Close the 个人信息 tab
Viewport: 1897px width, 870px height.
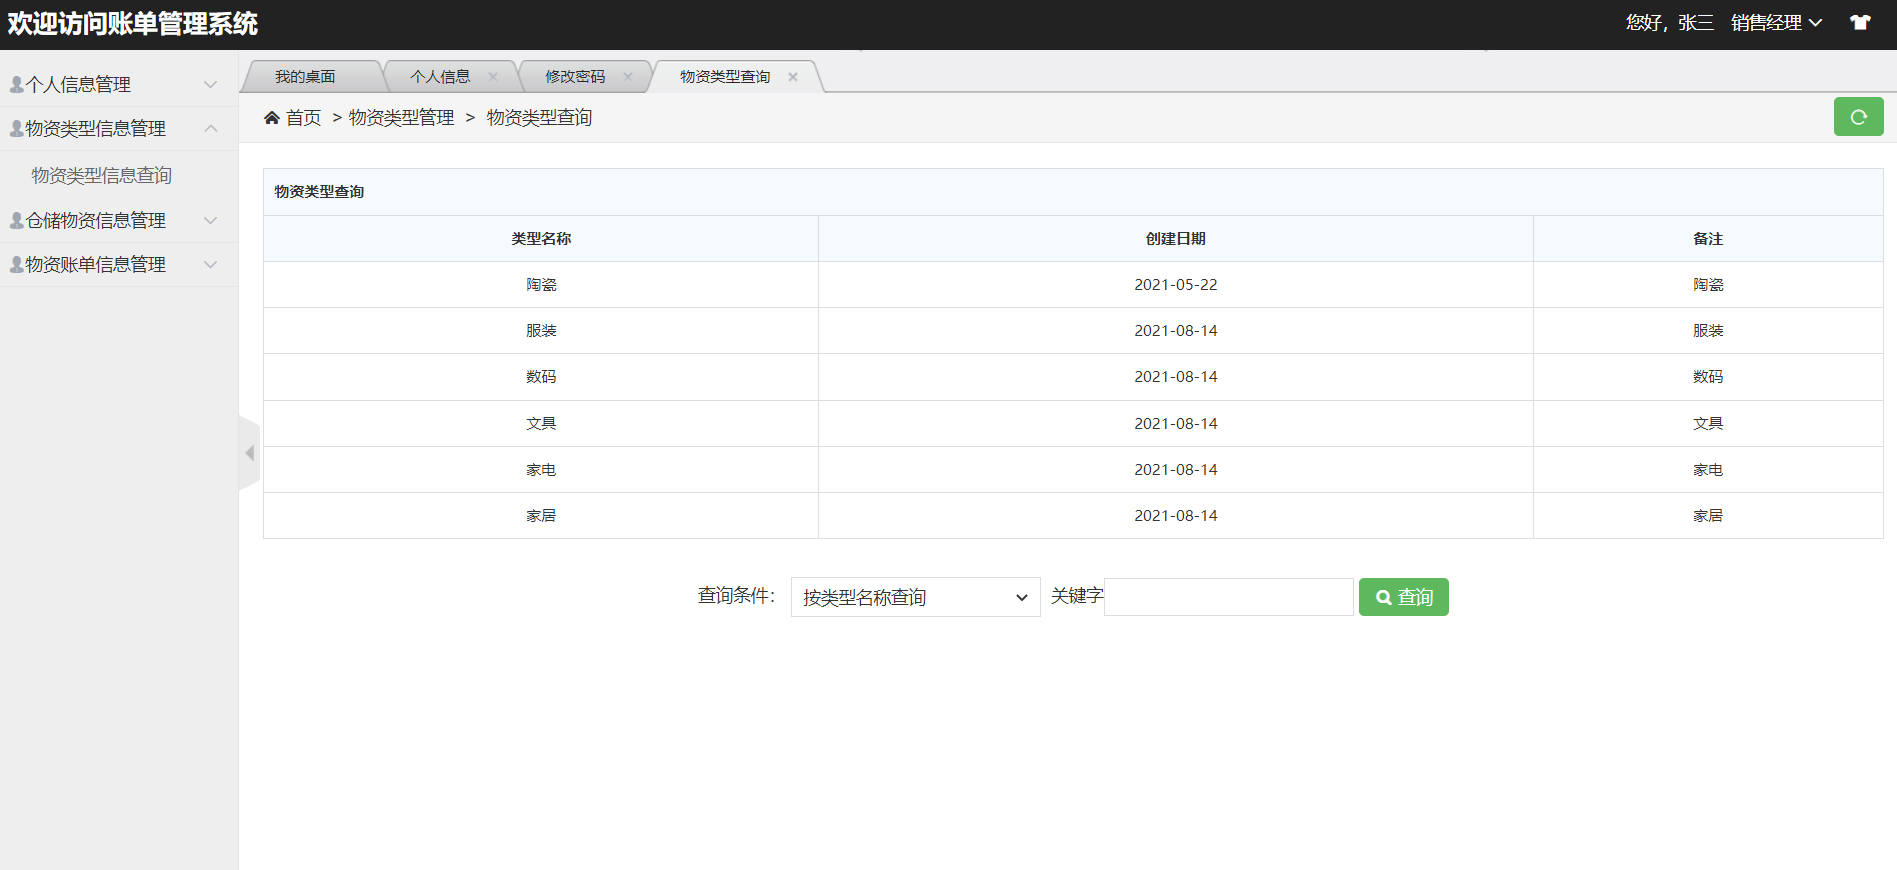point(493,77)
